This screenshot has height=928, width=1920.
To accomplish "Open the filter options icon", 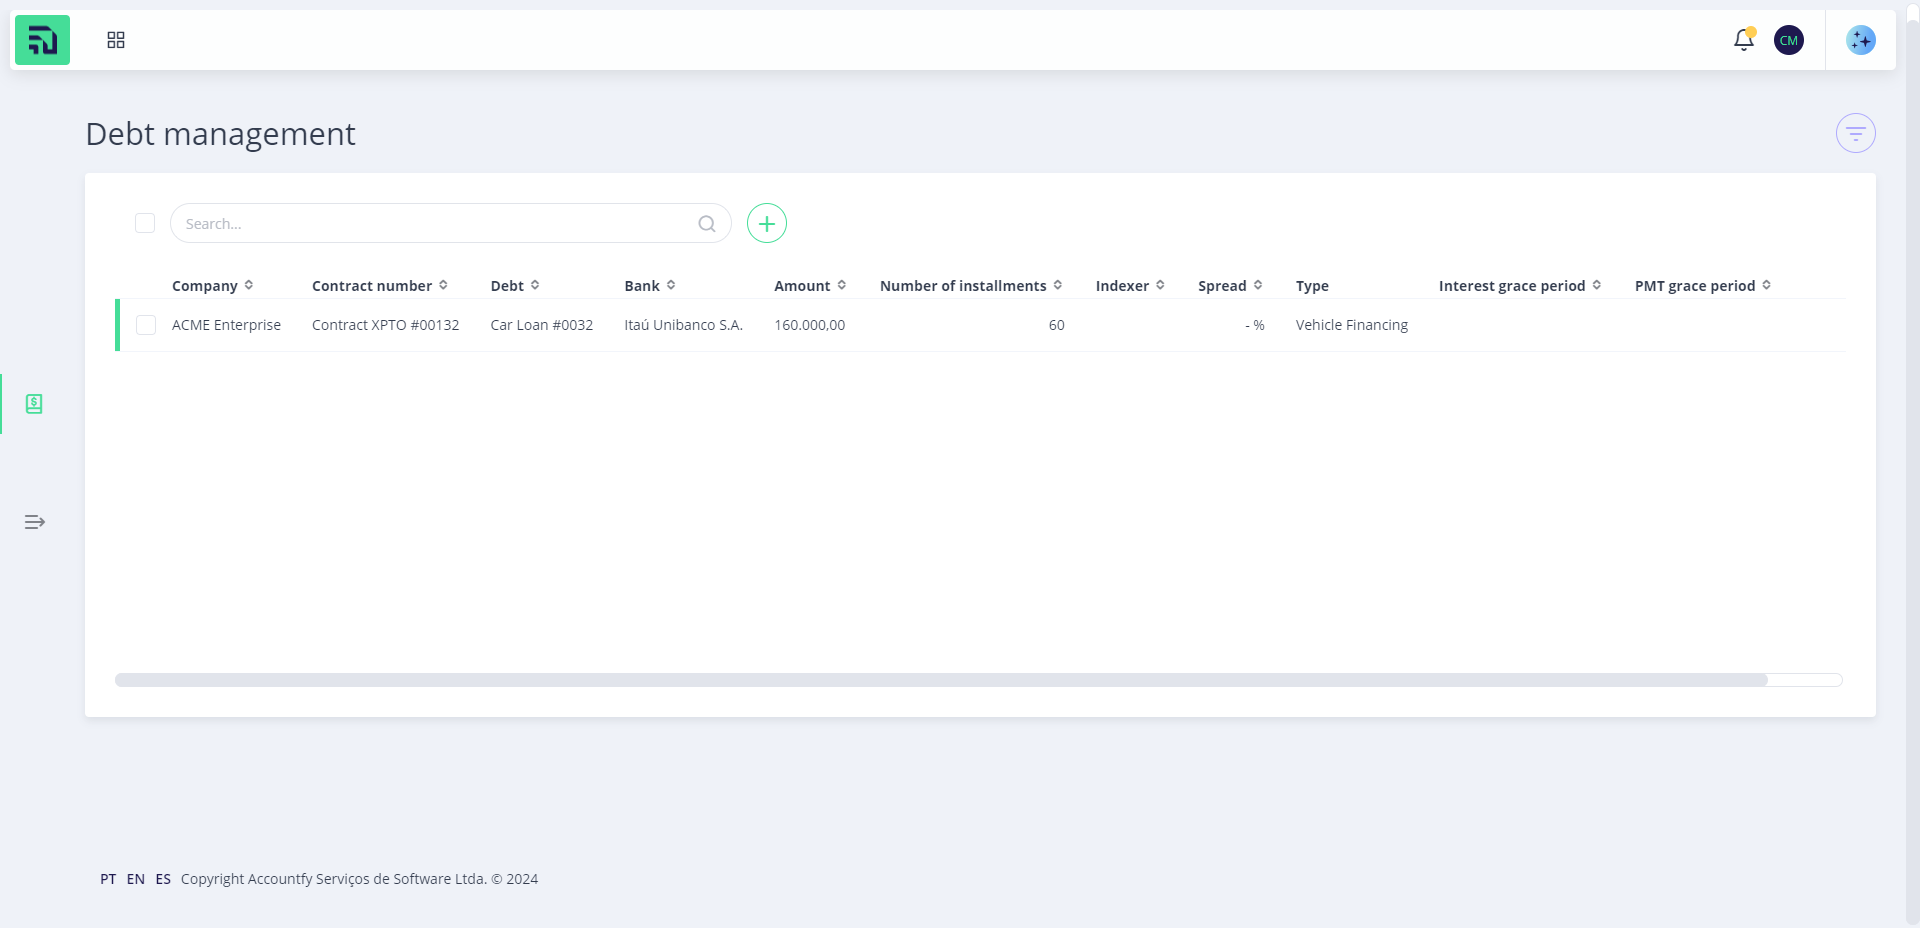I will coord(1856,133).
